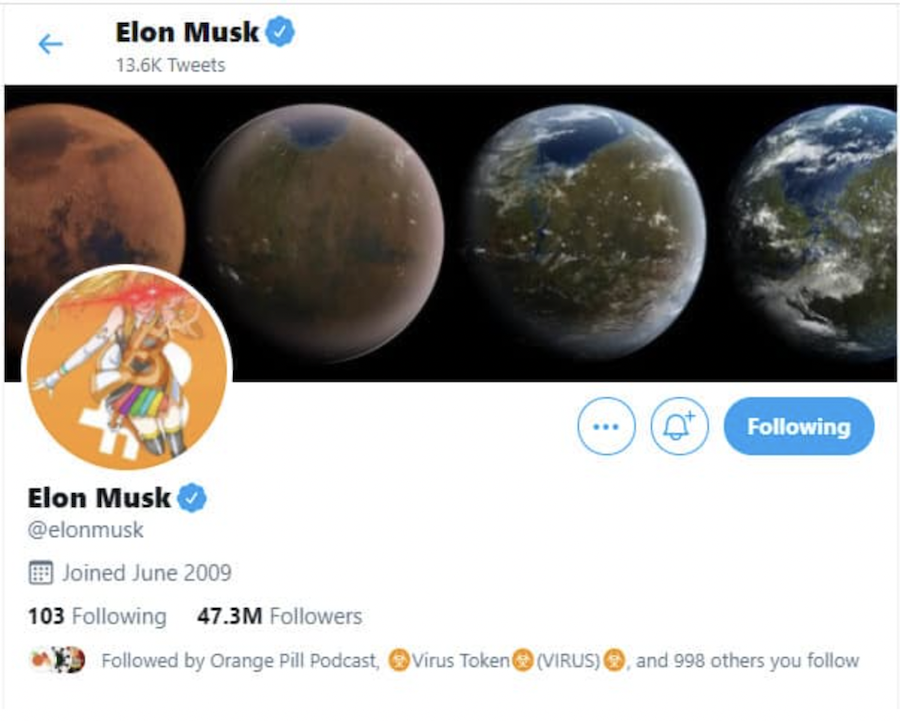Image resolution: width=900 pixels, height=721 pixels.
Task: Click the small follower avatars thumbnail
Action: tap(57, 660)
